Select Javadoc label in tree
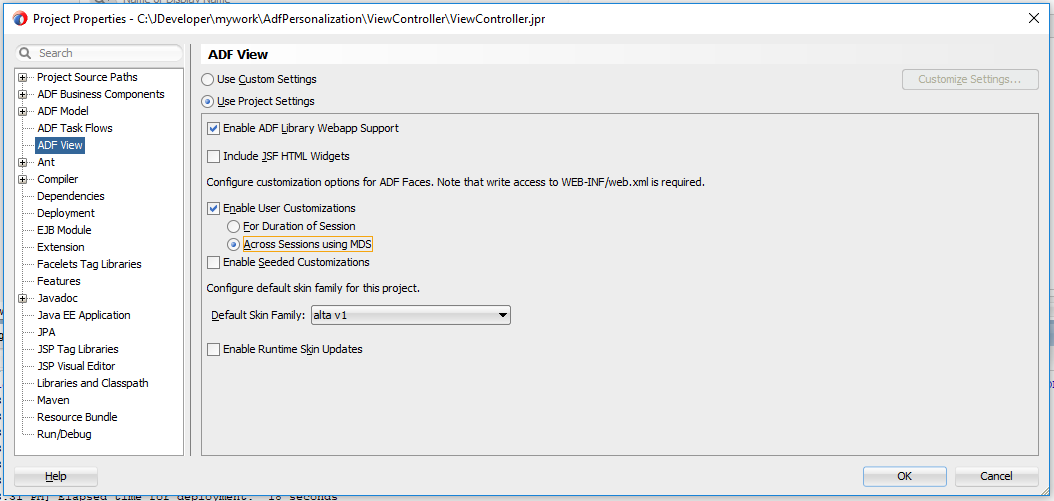 (57, 299)
